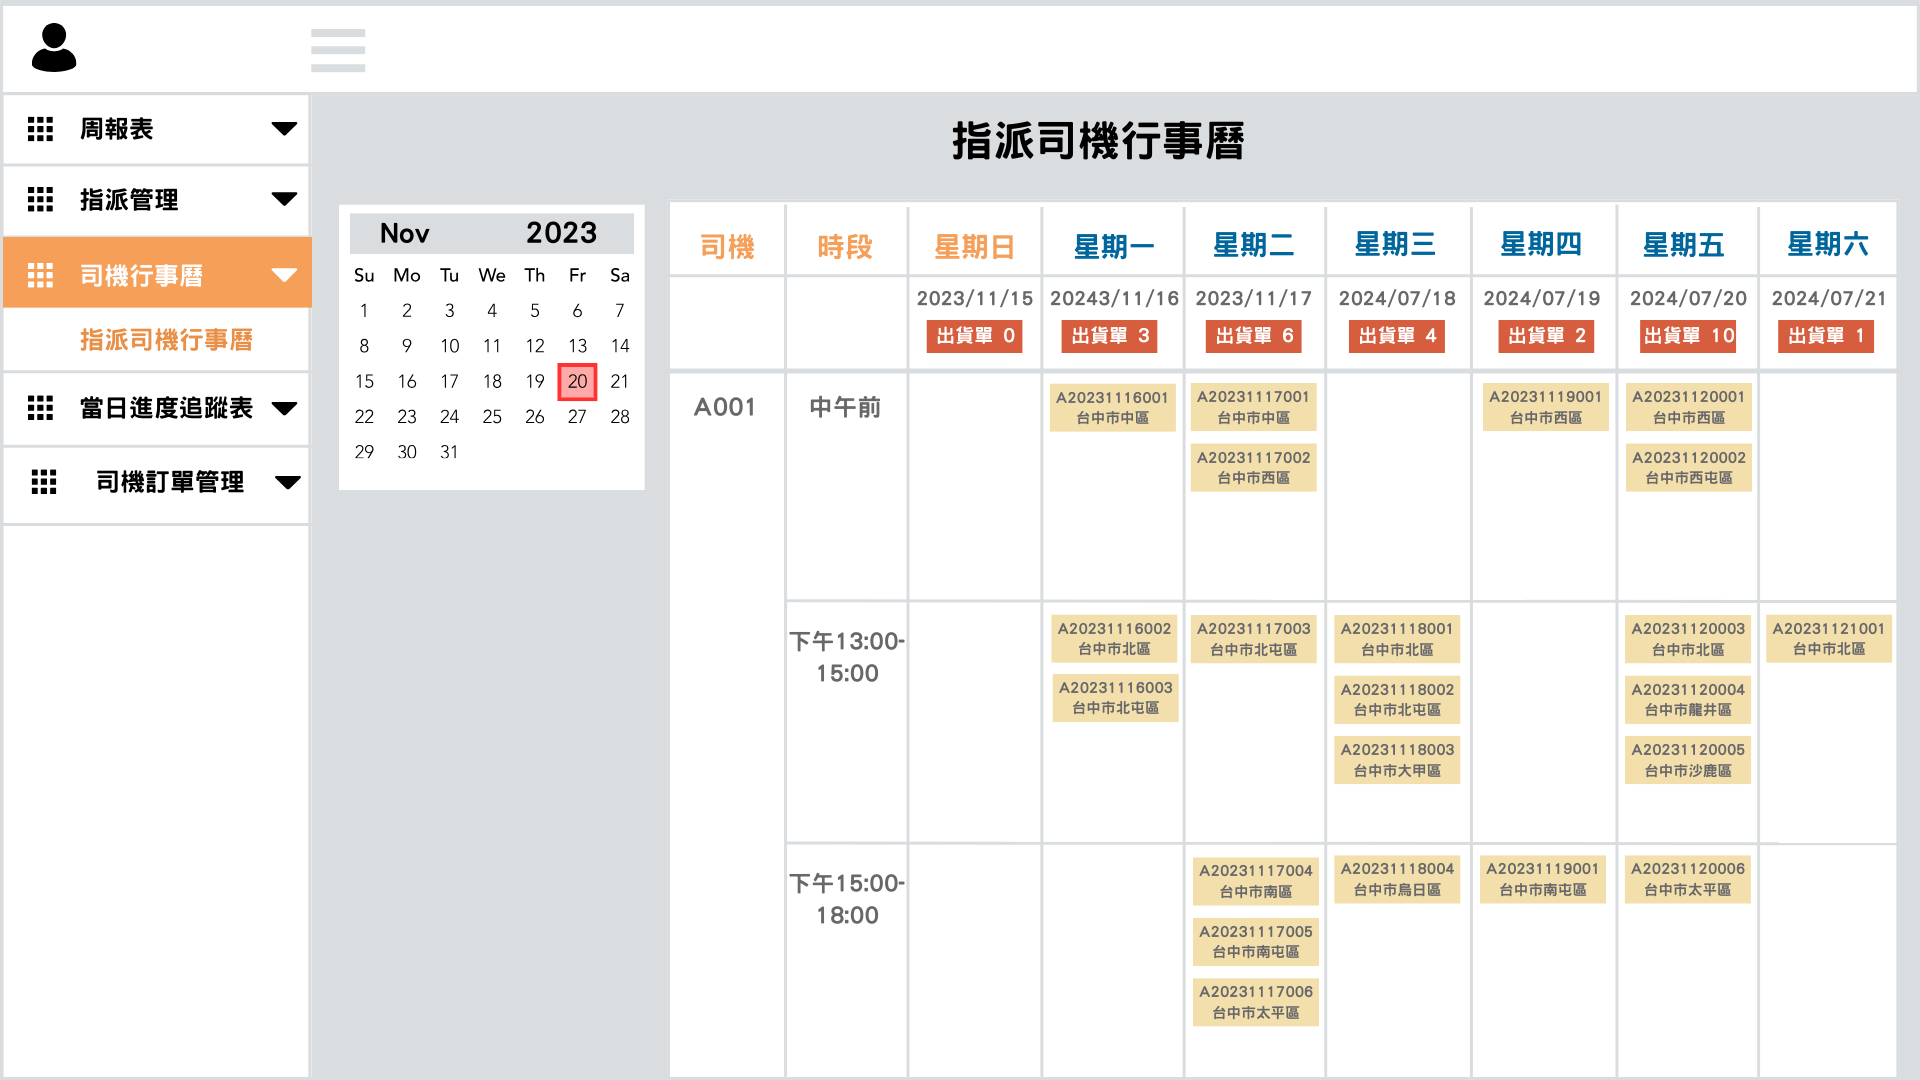Open order card A20231117006 台中市太平區
This screenshot has height=1080, width=1920.
pos(1256,1002)
